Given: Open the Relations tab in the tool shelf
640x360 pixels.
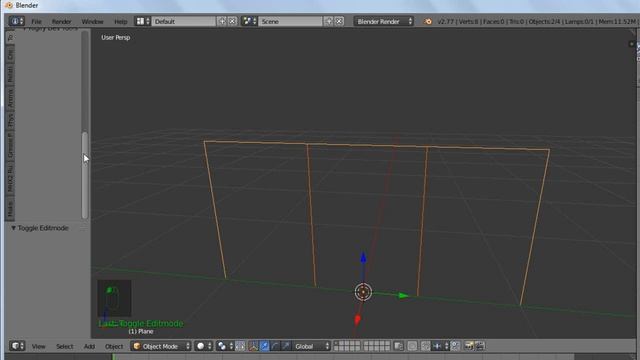Looking at the screenshot, I should 10,74.
